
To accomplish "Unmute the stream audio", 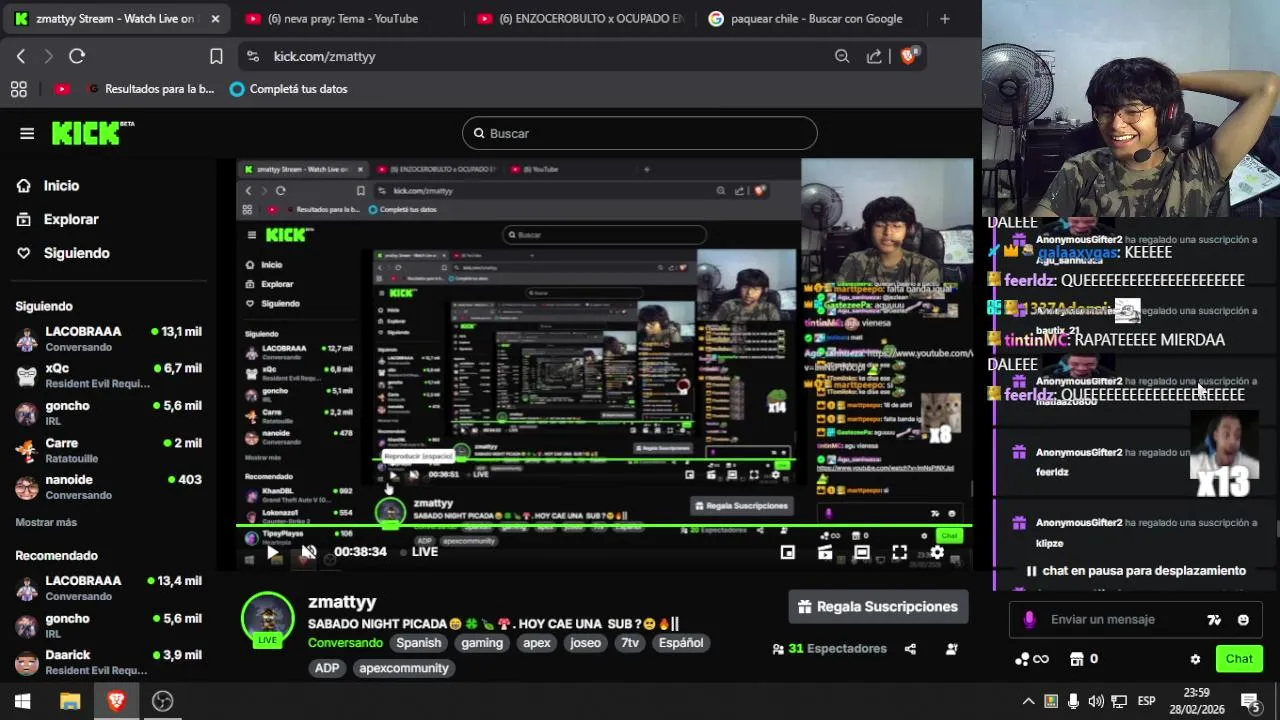I will click(x=309, y=552).
